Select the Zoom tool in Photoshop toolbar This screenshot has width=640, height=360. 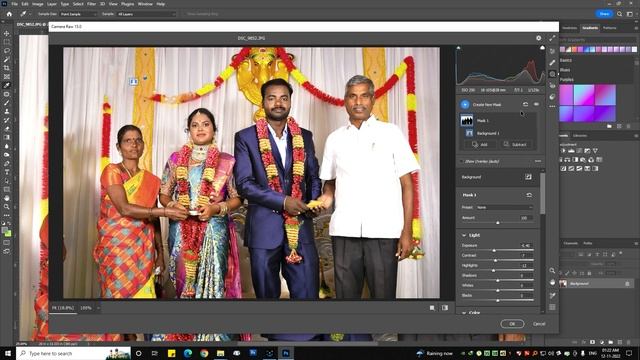pyautogui.click(x=7, y=207)
